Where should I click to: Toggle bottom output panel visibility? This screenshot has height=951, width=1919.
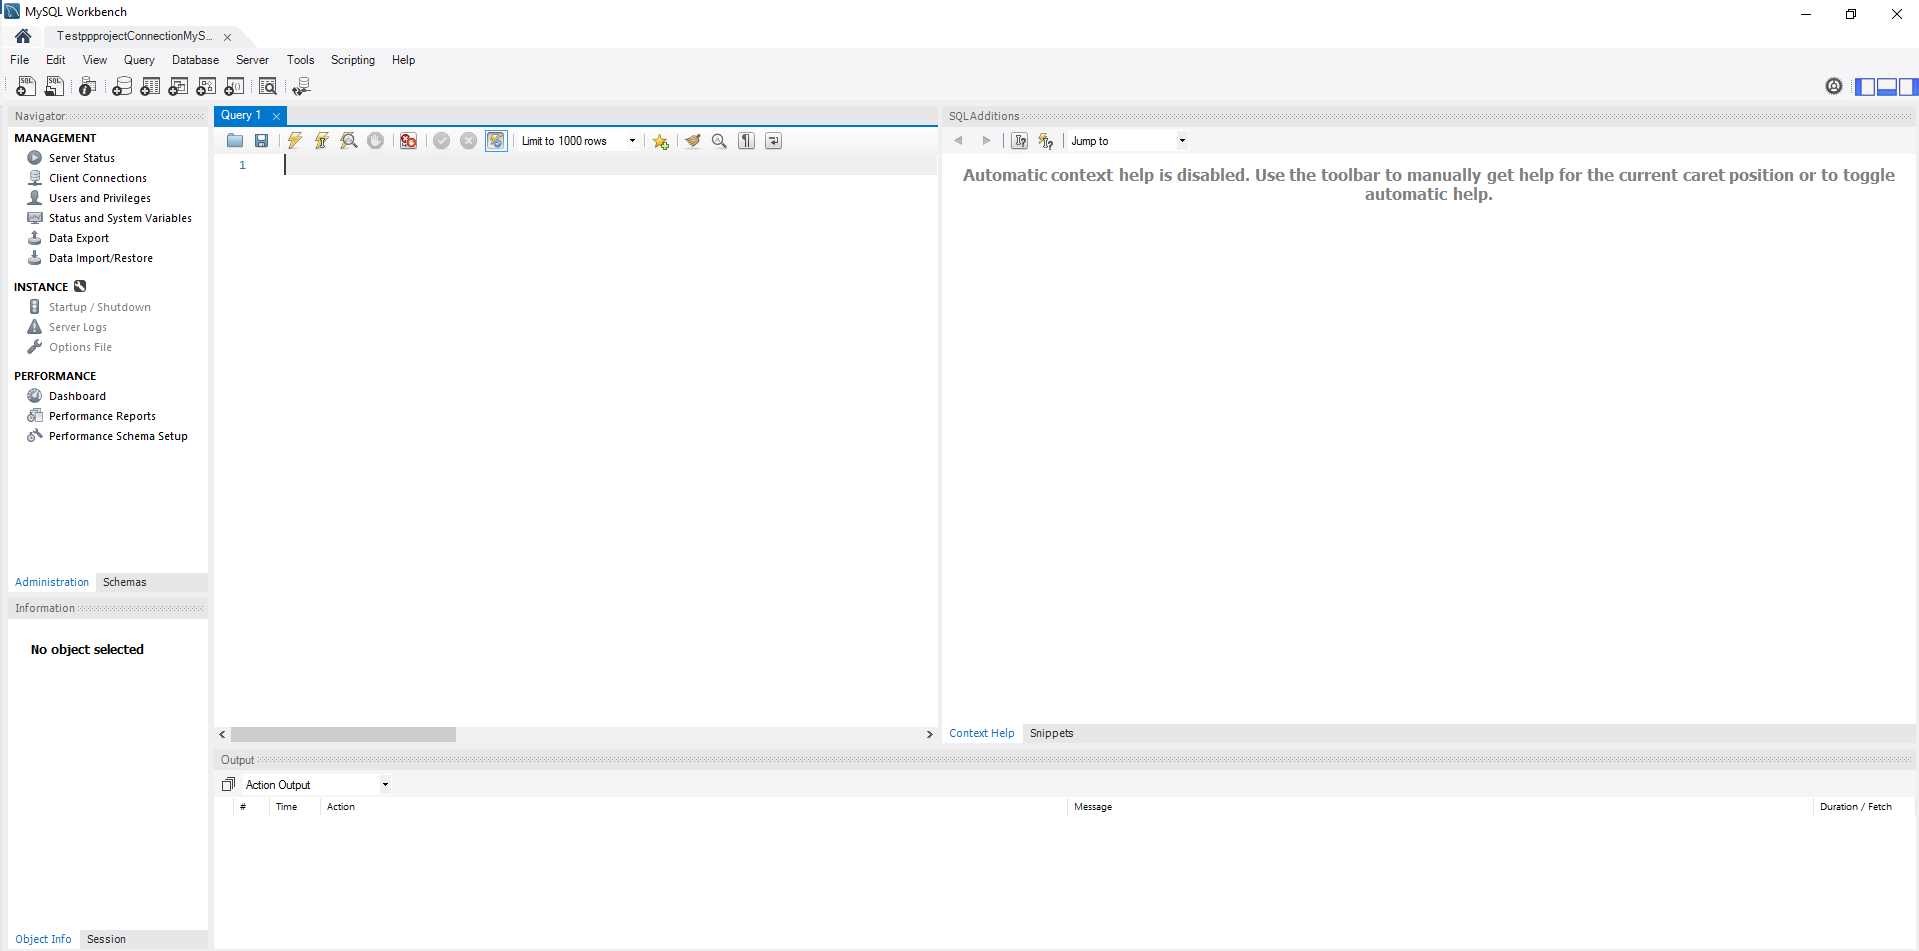point(1887,87)
